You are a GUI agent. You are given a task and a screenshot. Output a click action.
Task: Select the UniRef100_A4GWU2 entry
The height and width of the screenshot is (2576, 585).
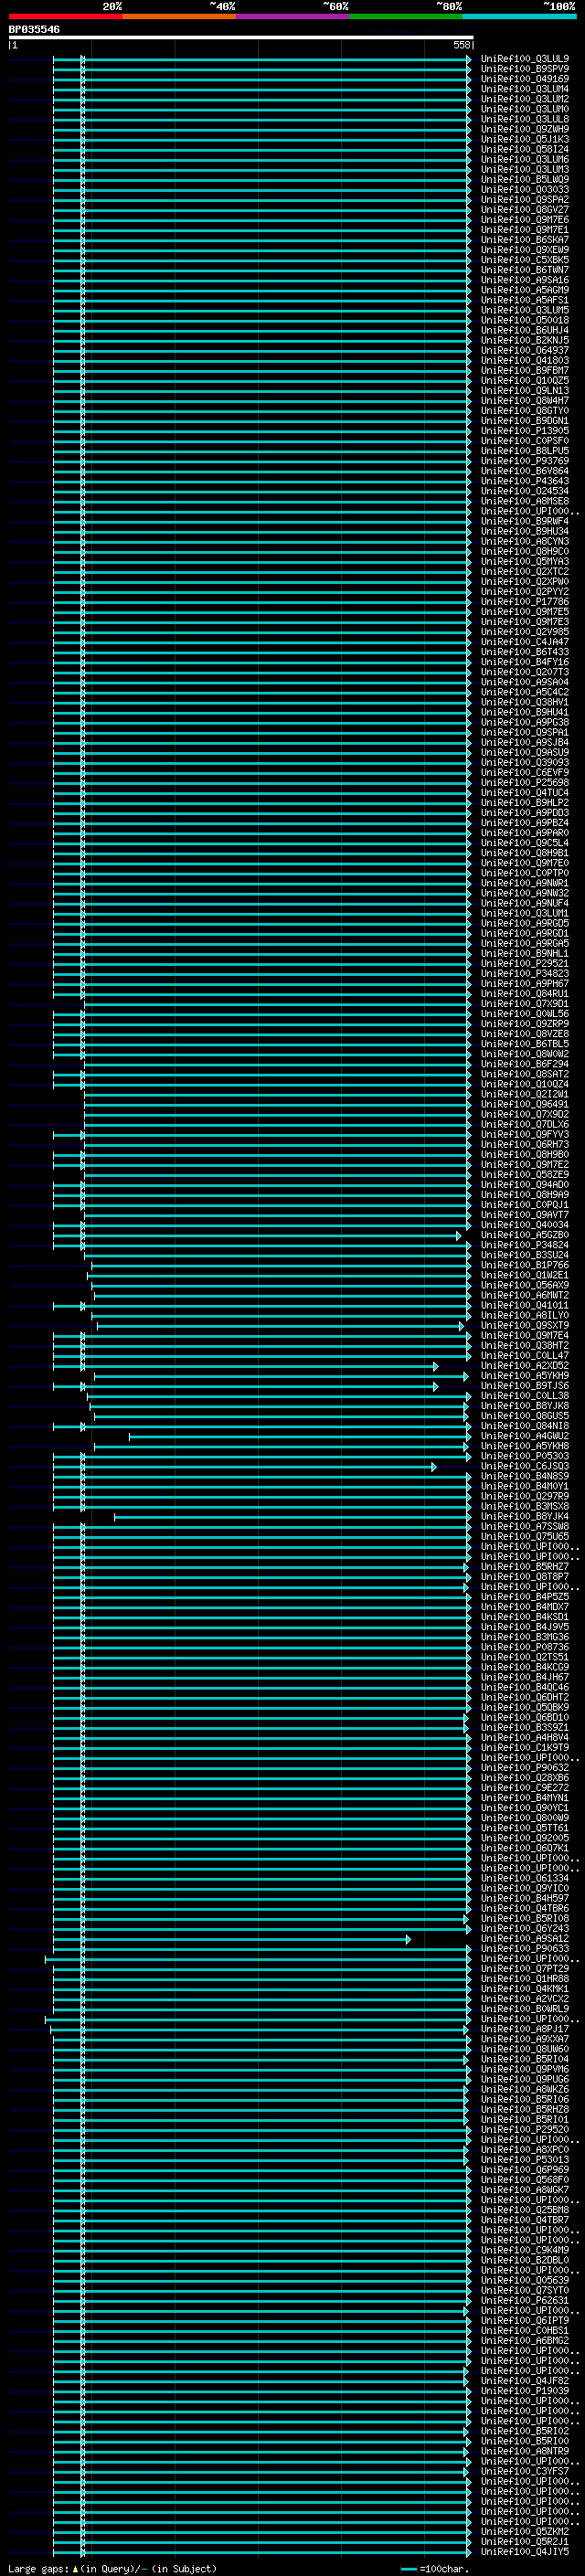[x=525, y=1436]
